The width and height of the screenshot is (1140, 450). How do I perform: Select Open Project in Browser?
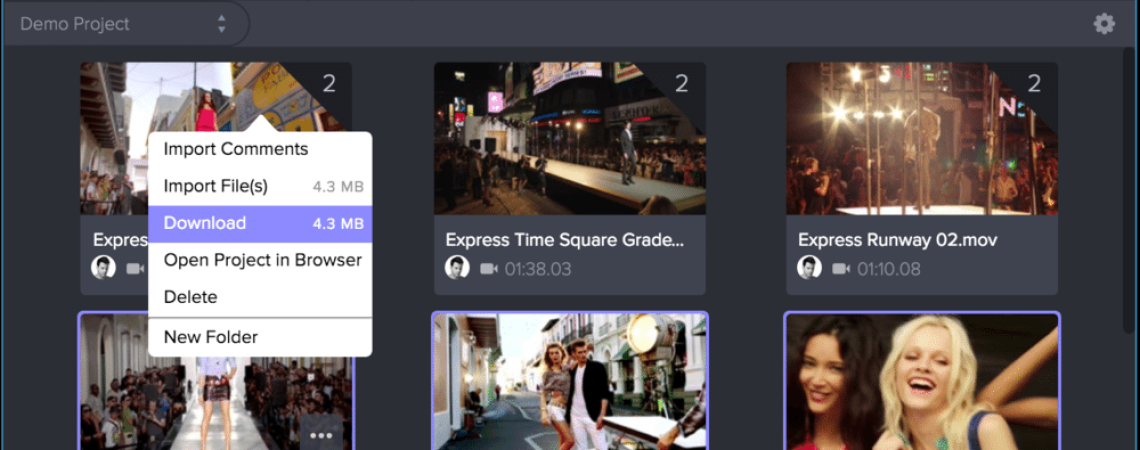260,260
